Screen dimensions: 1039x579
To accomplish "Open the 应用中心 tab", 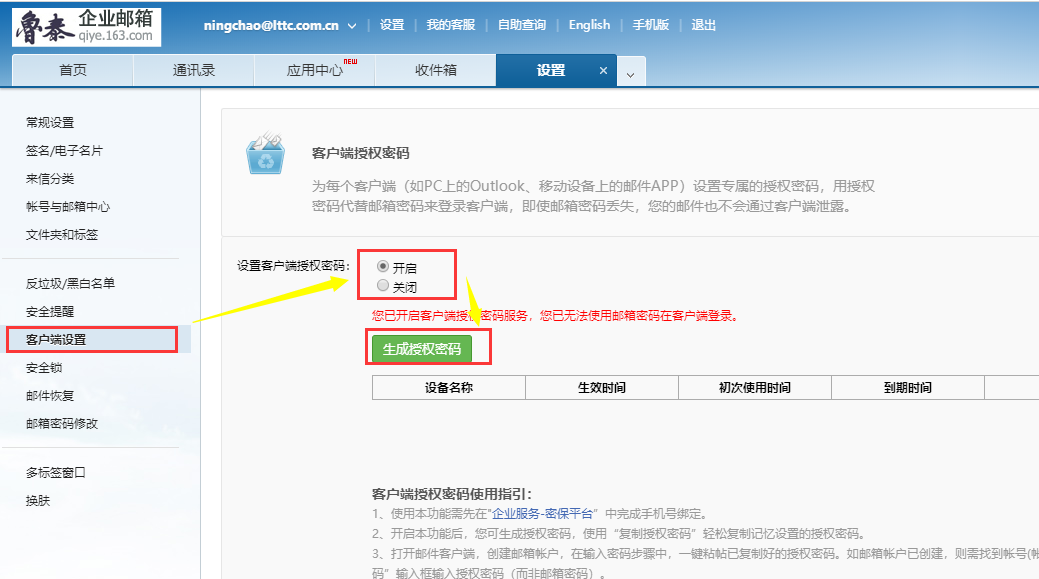I will tap(315, 71).
